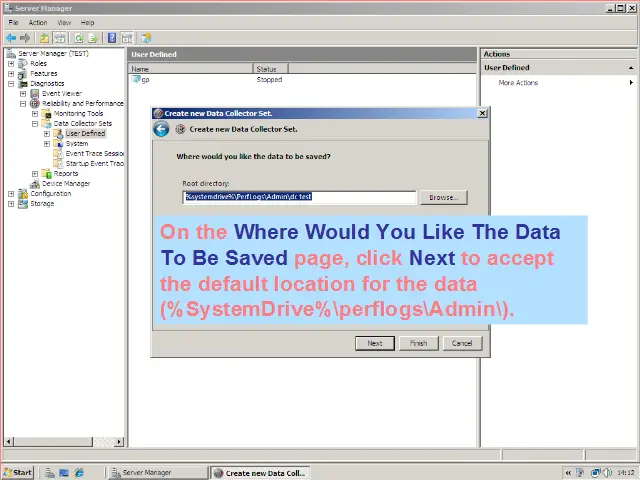Click the round blue back arrow in the wizard
The width and height of the screenshot is (640, 480).
point(161,129)
